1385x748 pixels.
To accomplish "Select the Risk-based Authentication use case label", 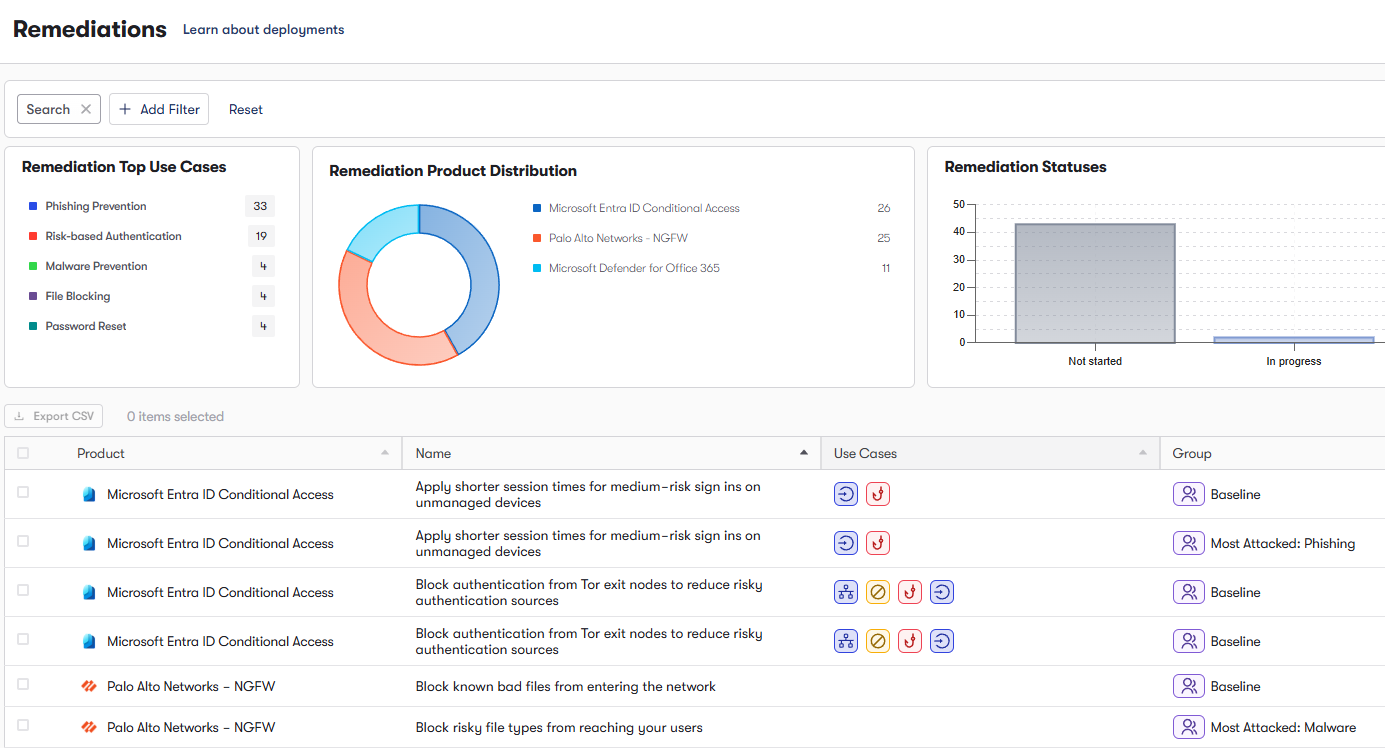I will (x=114, y=236).
